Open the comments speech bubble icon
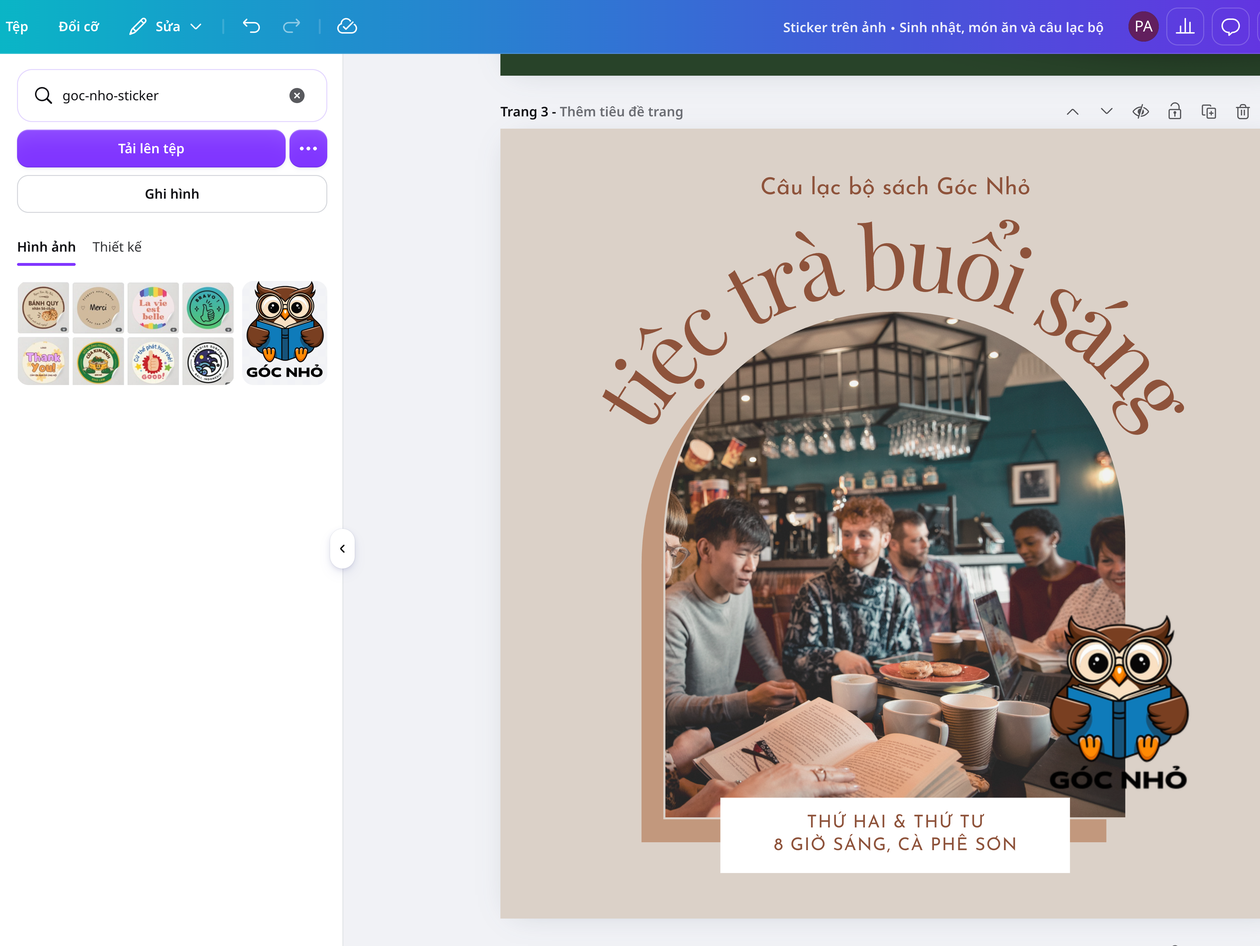Screen dimensions: 1260x946 click(1231, 27)
